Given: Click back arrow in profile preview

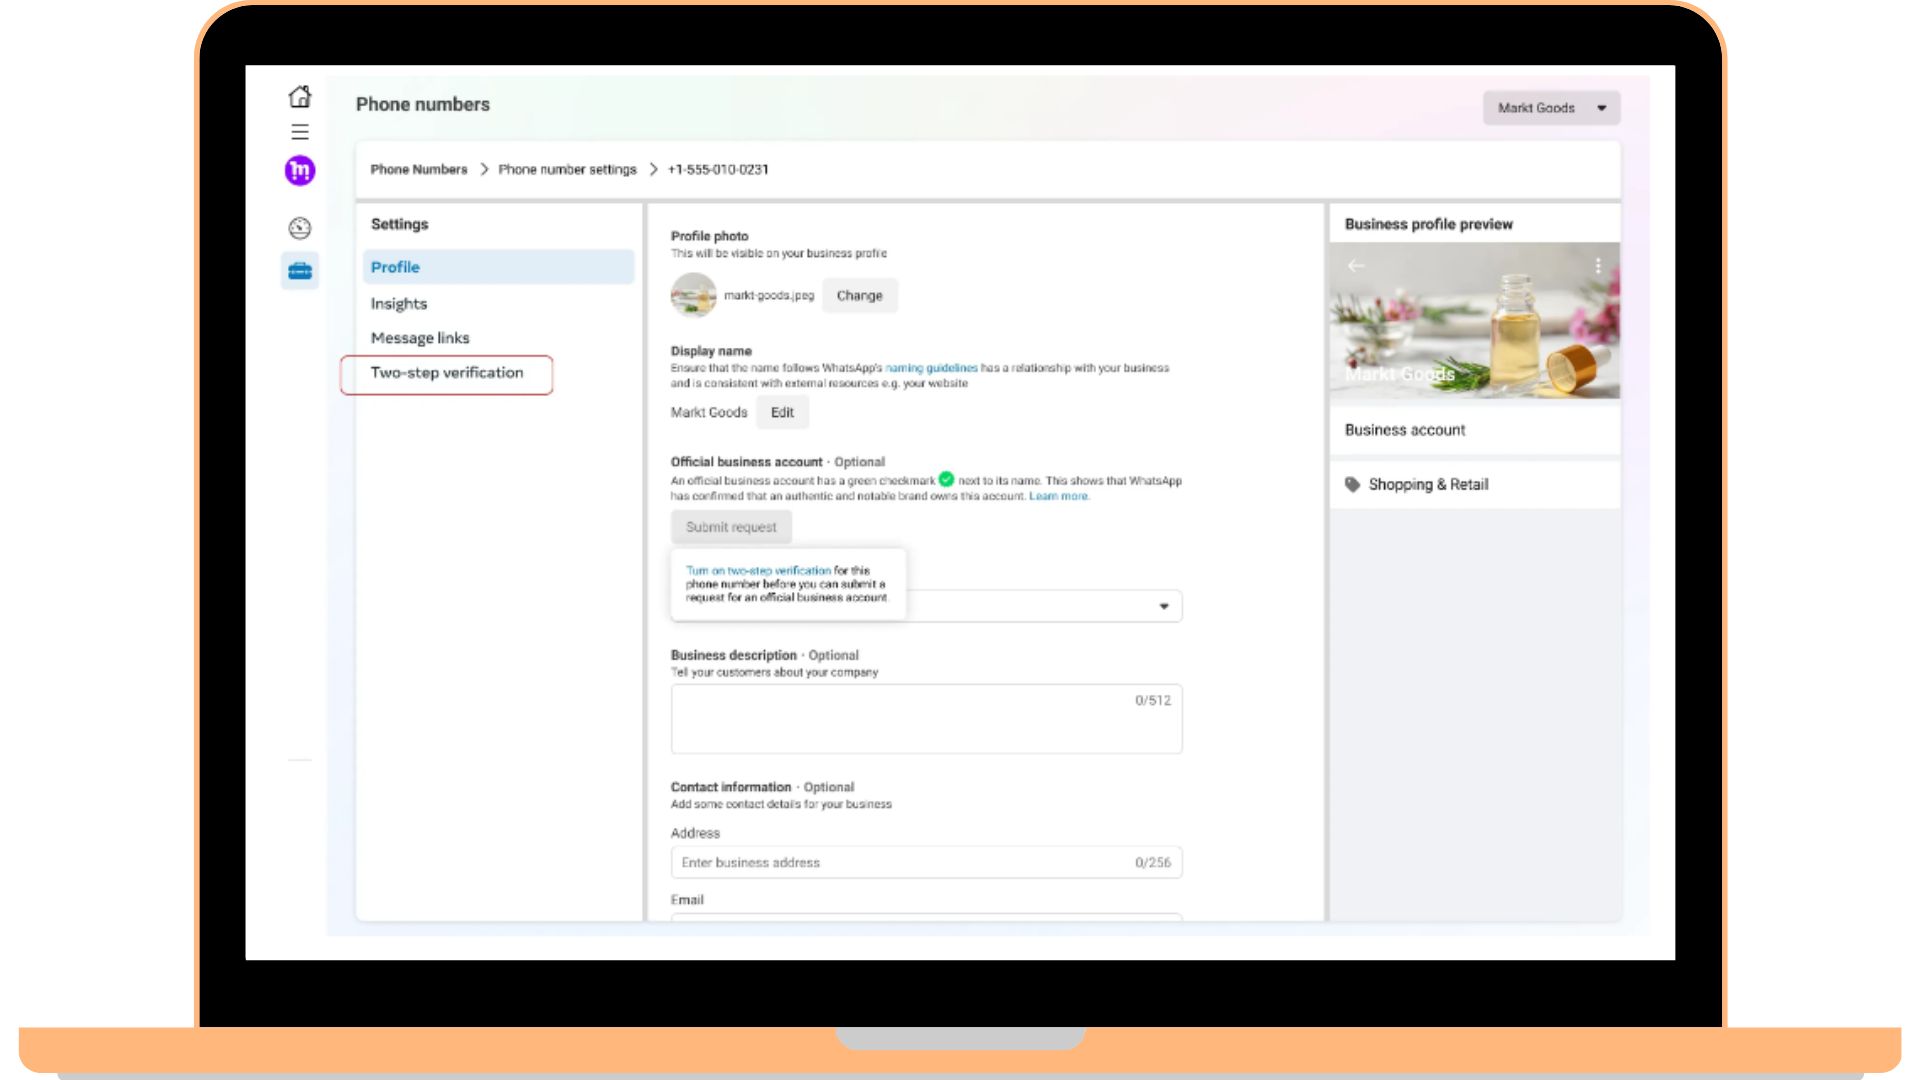Looking at the screenshot, I should [1356, 265].
